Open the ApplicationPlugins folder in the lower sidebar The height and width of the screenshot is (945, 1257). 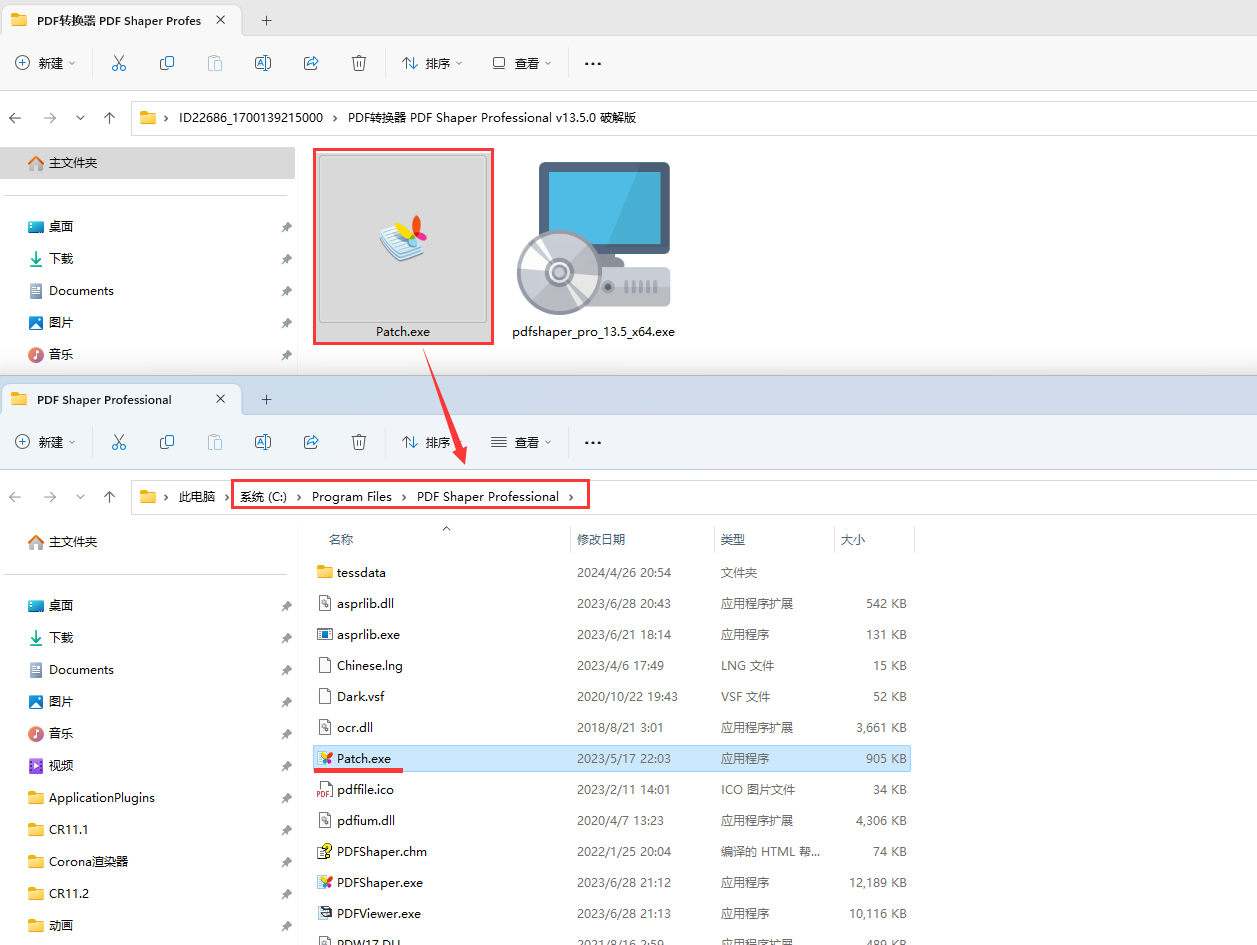[x=102, y=798]
